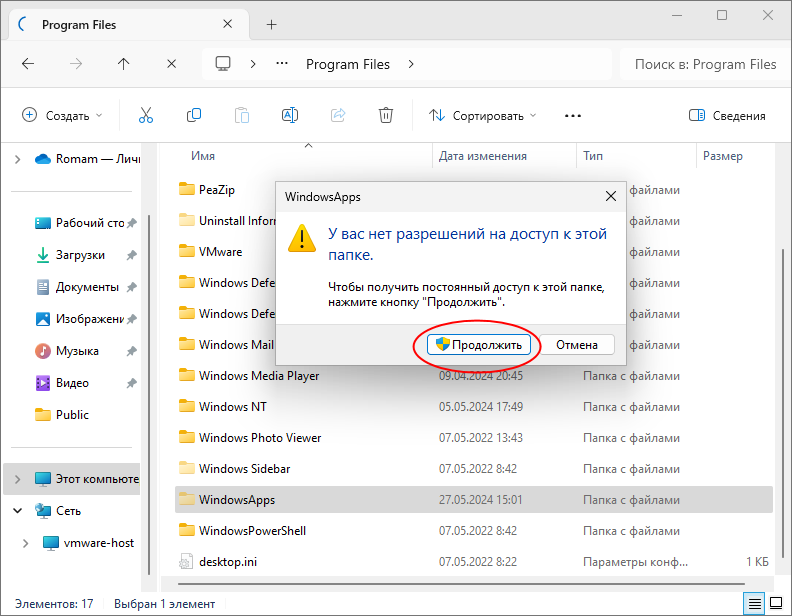The height and width of the screenshot is (616, 792).
Task: Stop loading with the X navigation button
Action: (x=172, y=64)
